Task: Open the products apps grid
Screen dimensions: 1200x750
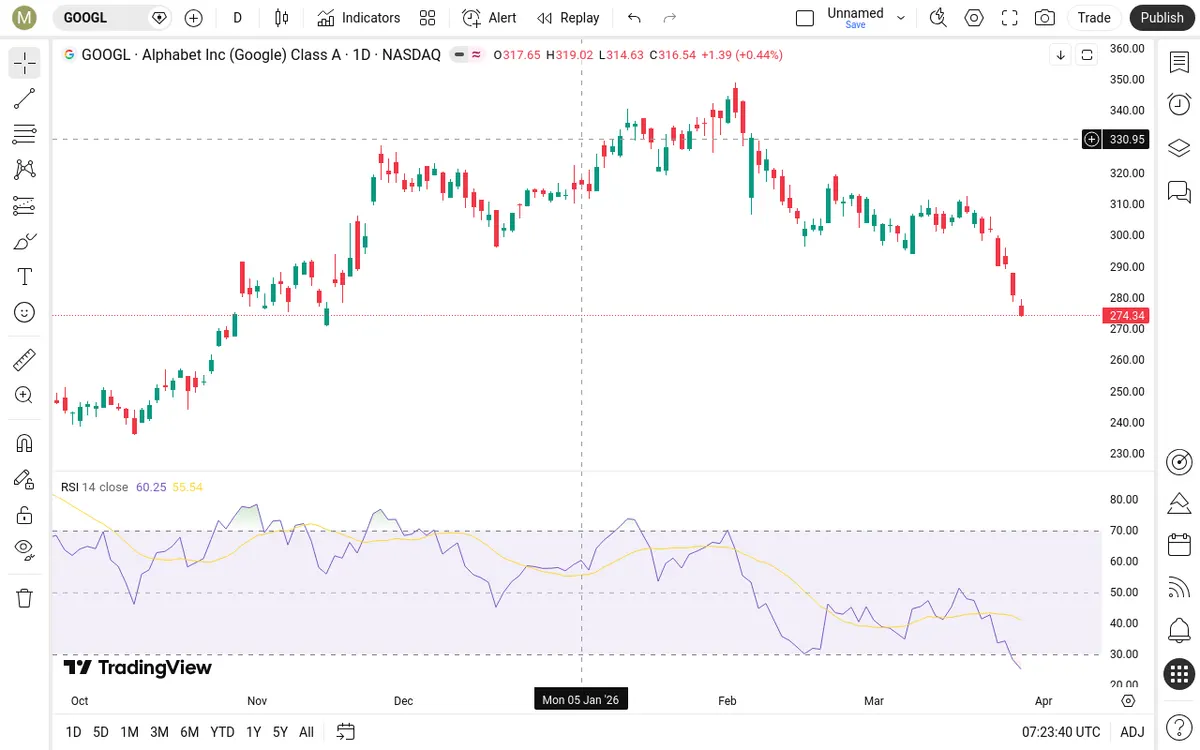Action: 1179,674
